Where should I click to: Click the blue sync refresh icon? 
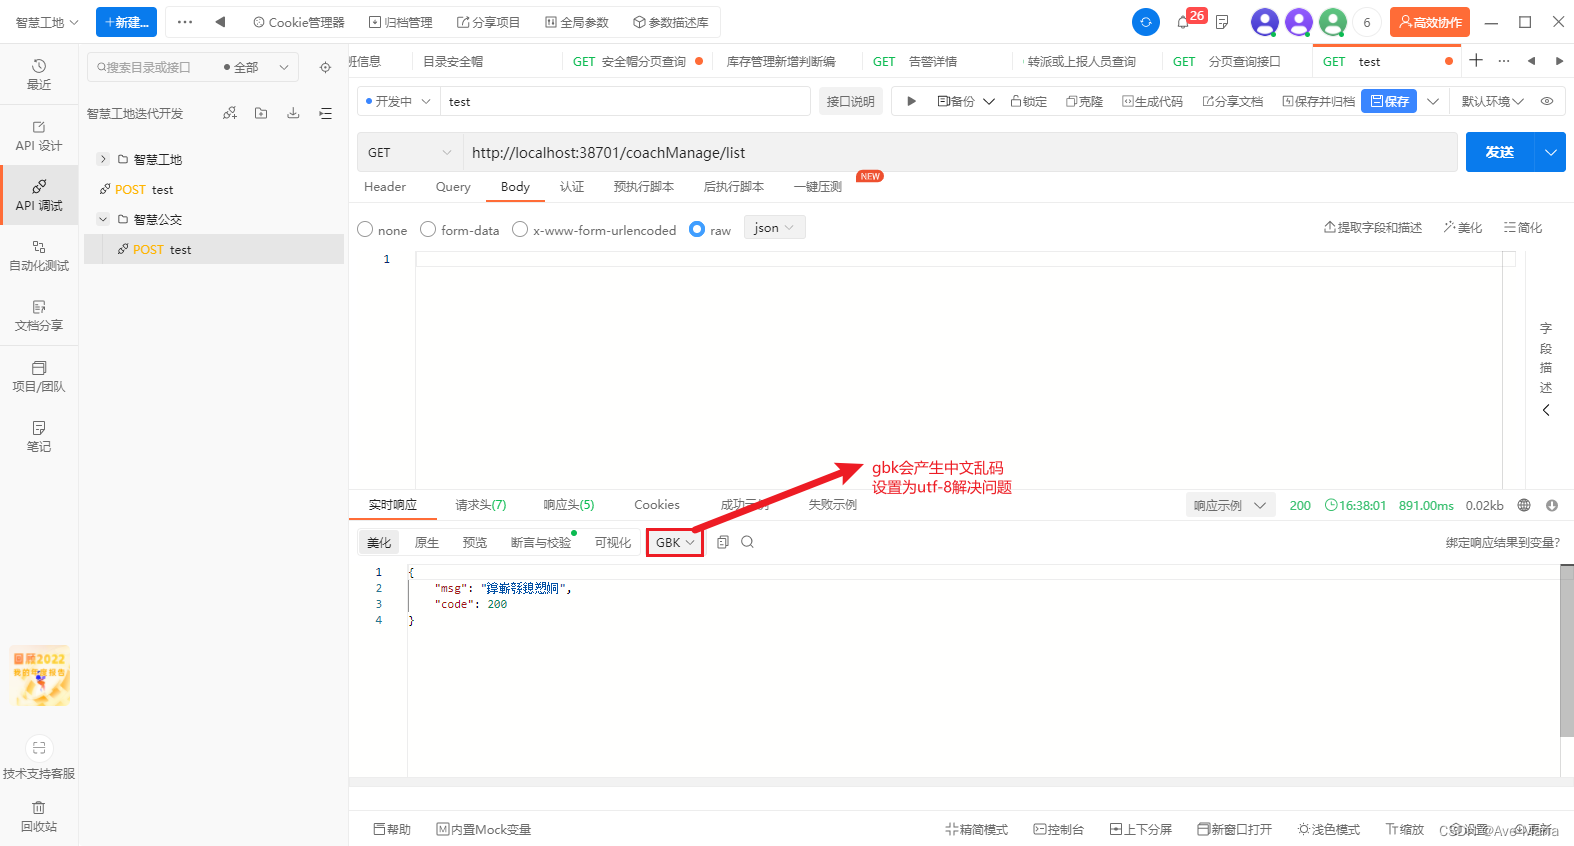click(x=1146, y=21)
